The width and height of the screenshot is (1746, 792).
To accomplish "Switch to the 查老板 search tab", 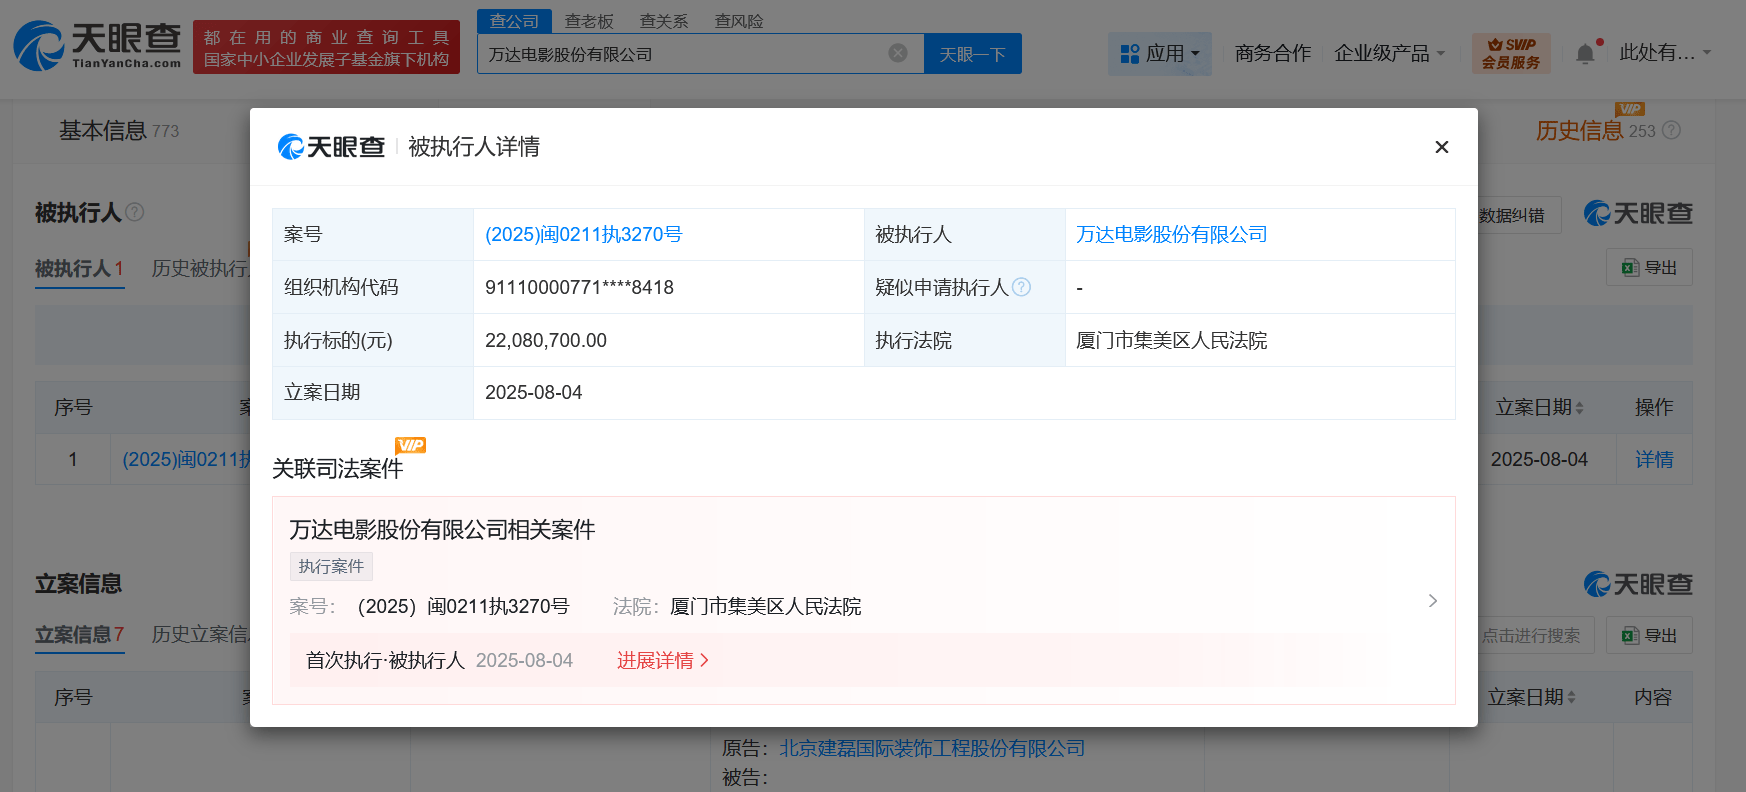I will point(589,21).
